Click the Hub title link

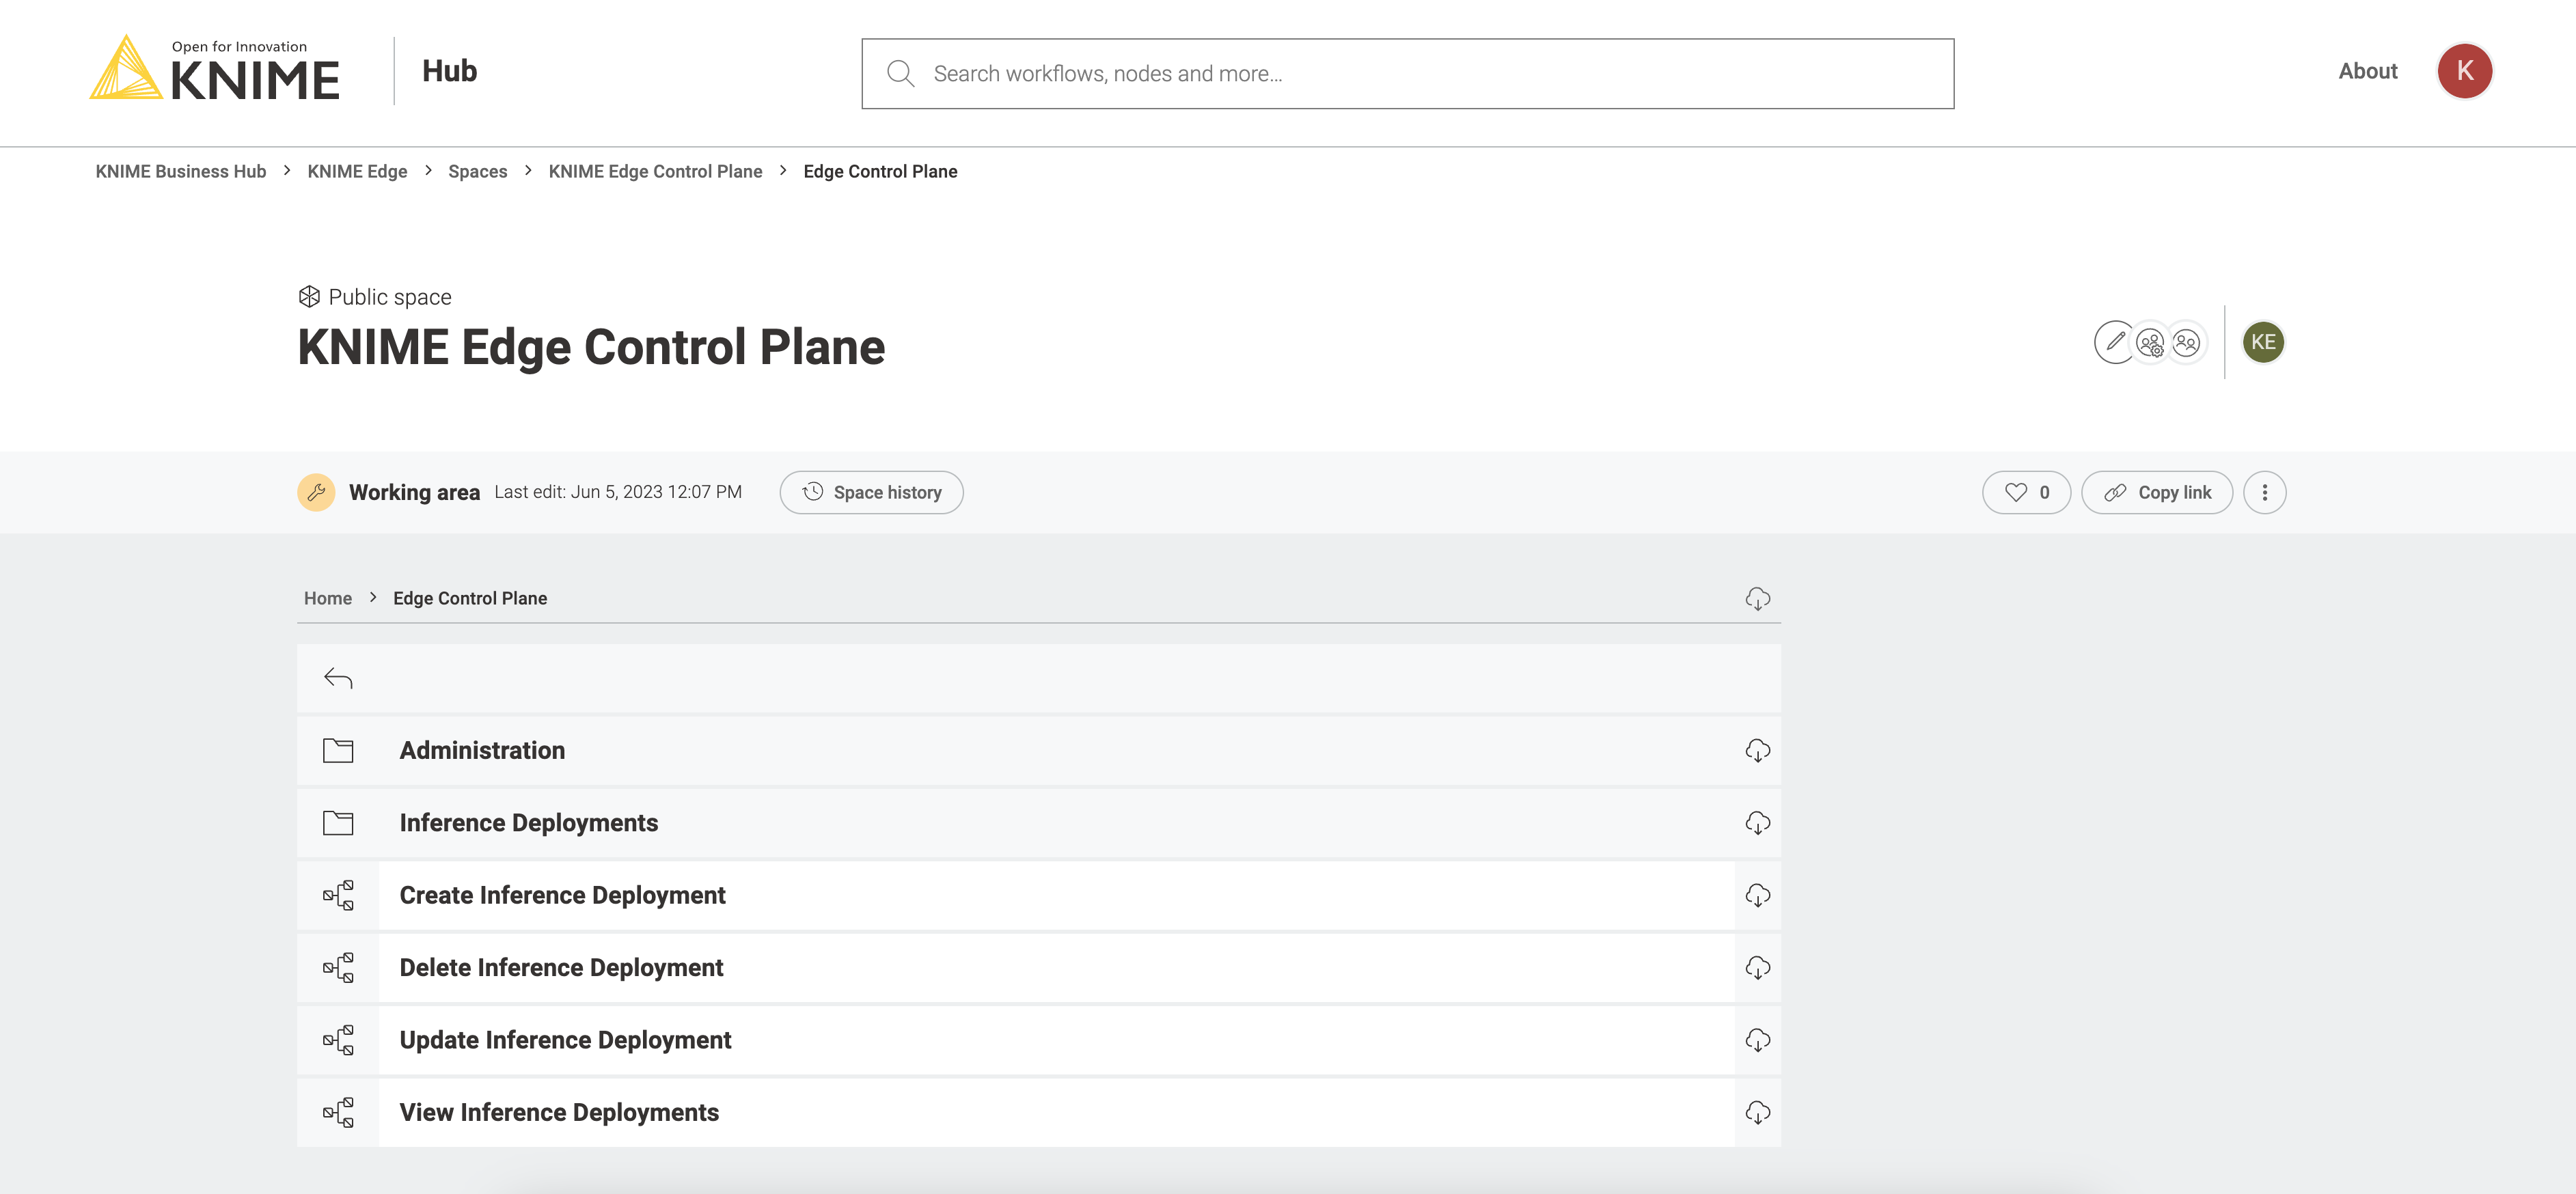449,71
